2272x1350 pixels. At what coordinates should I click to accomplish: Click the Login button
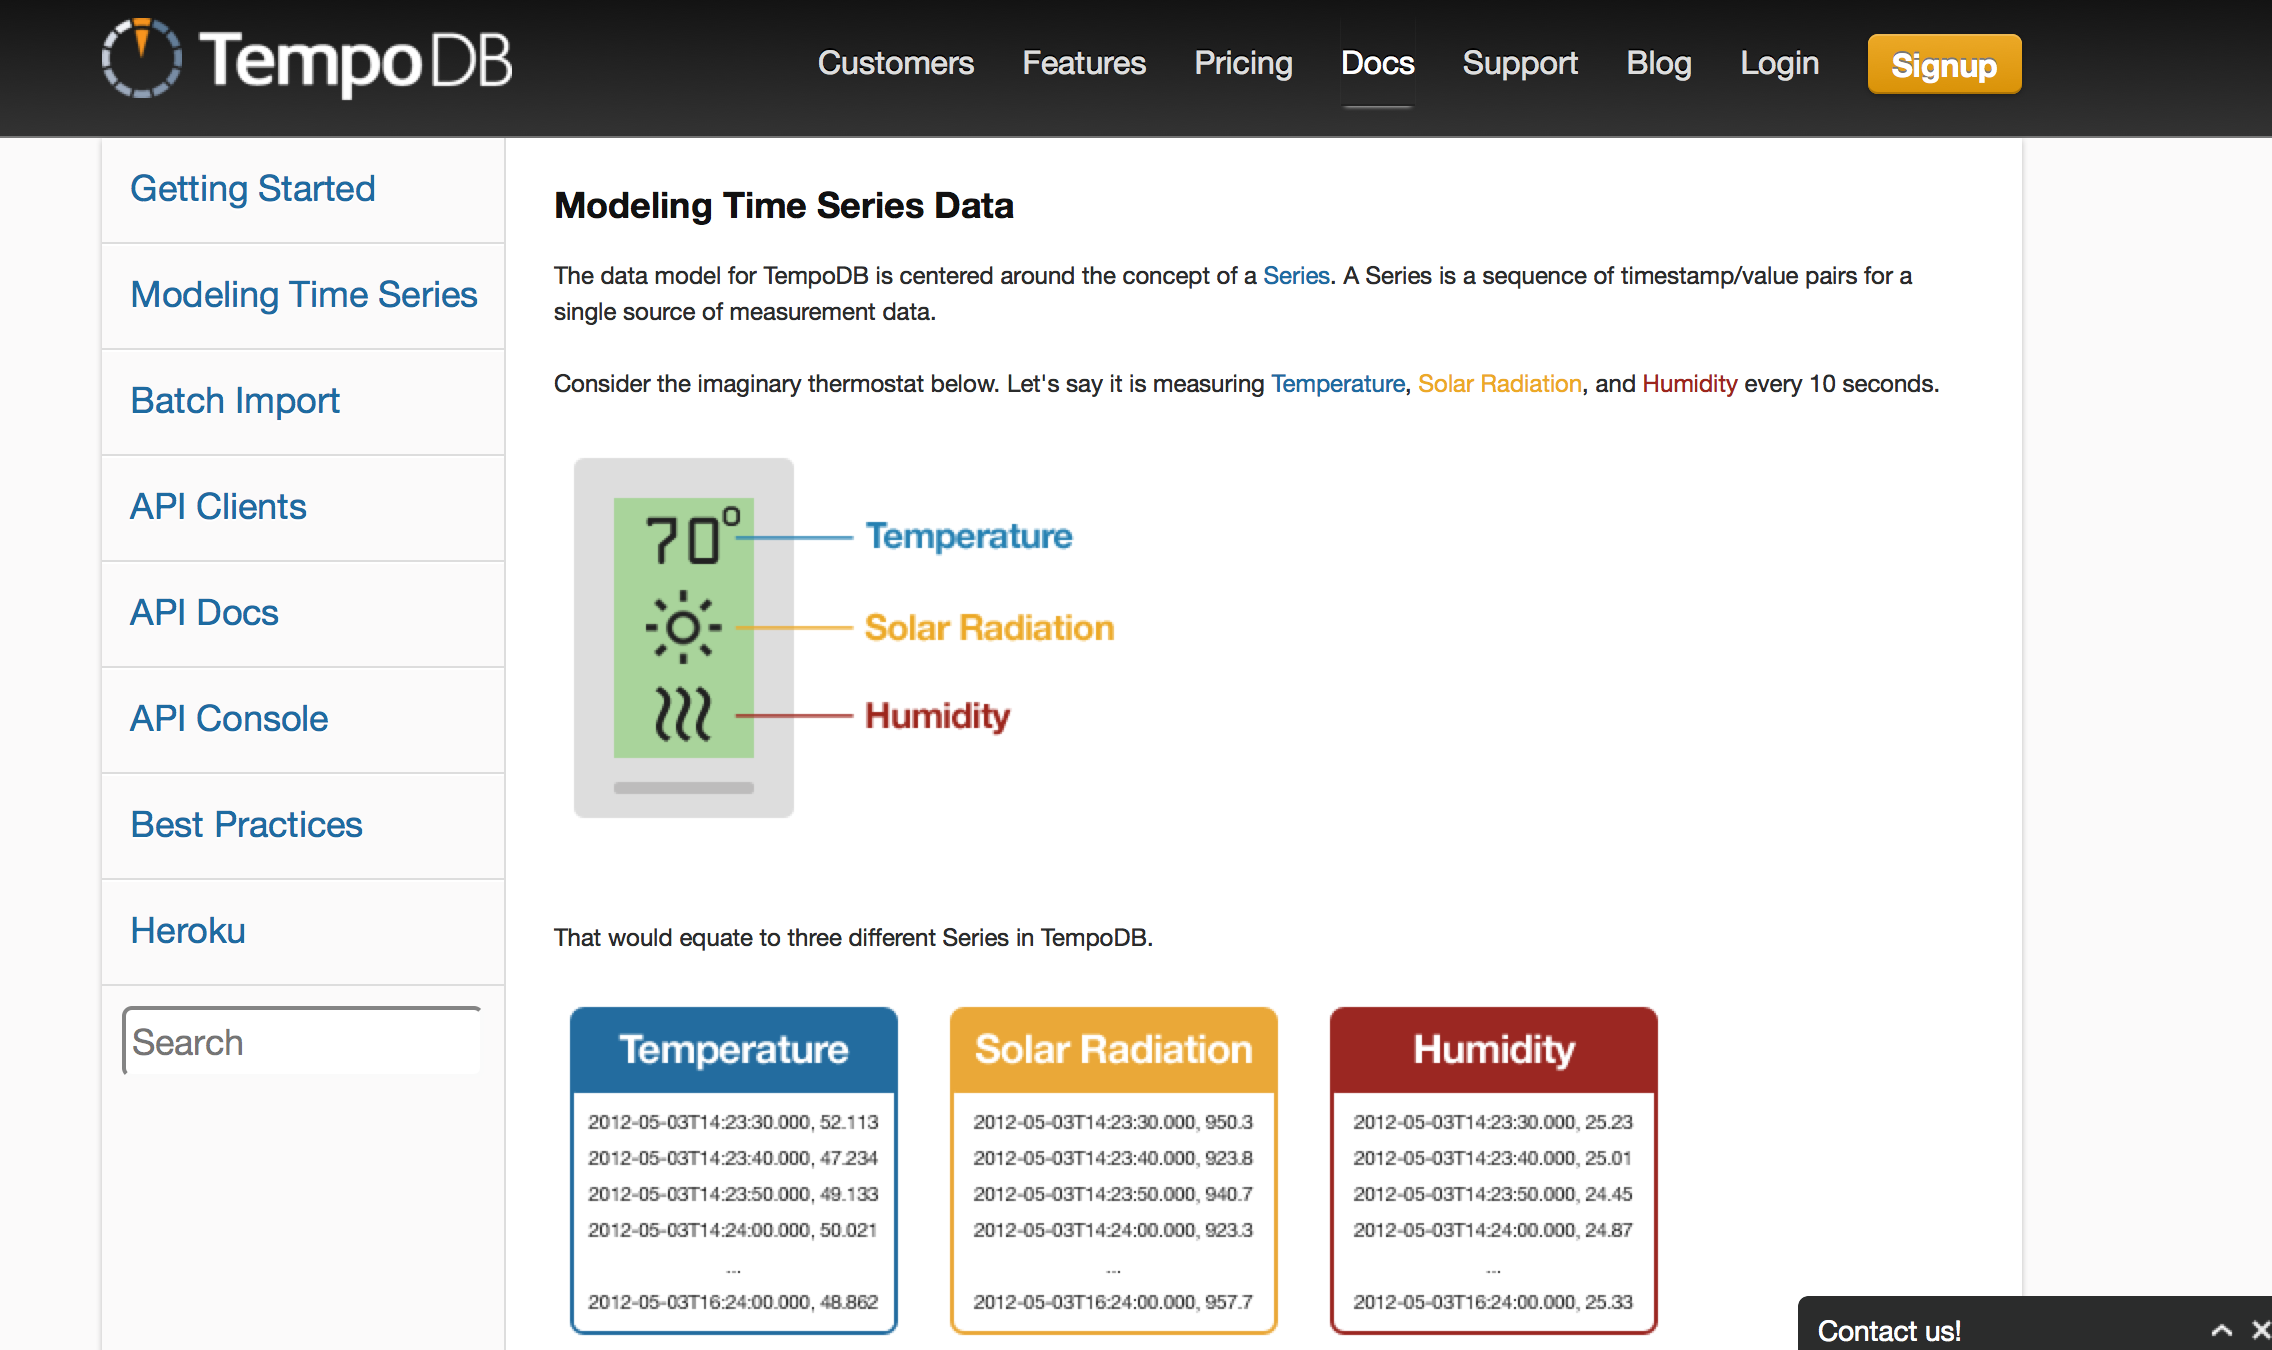coord(1780,64)
